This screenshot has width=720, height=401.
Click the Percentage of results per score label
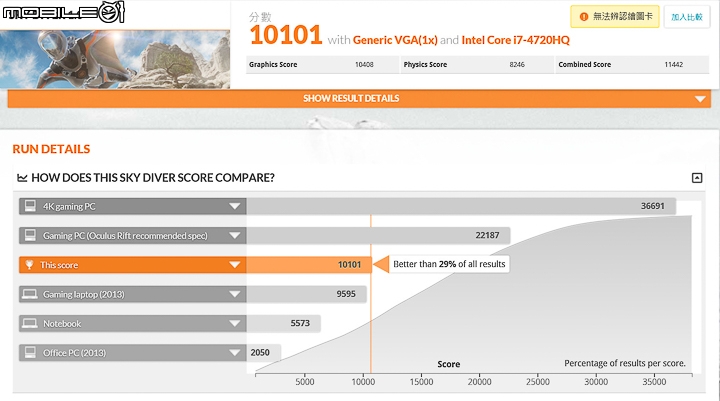pyautogui.click(x=624, y=363)
